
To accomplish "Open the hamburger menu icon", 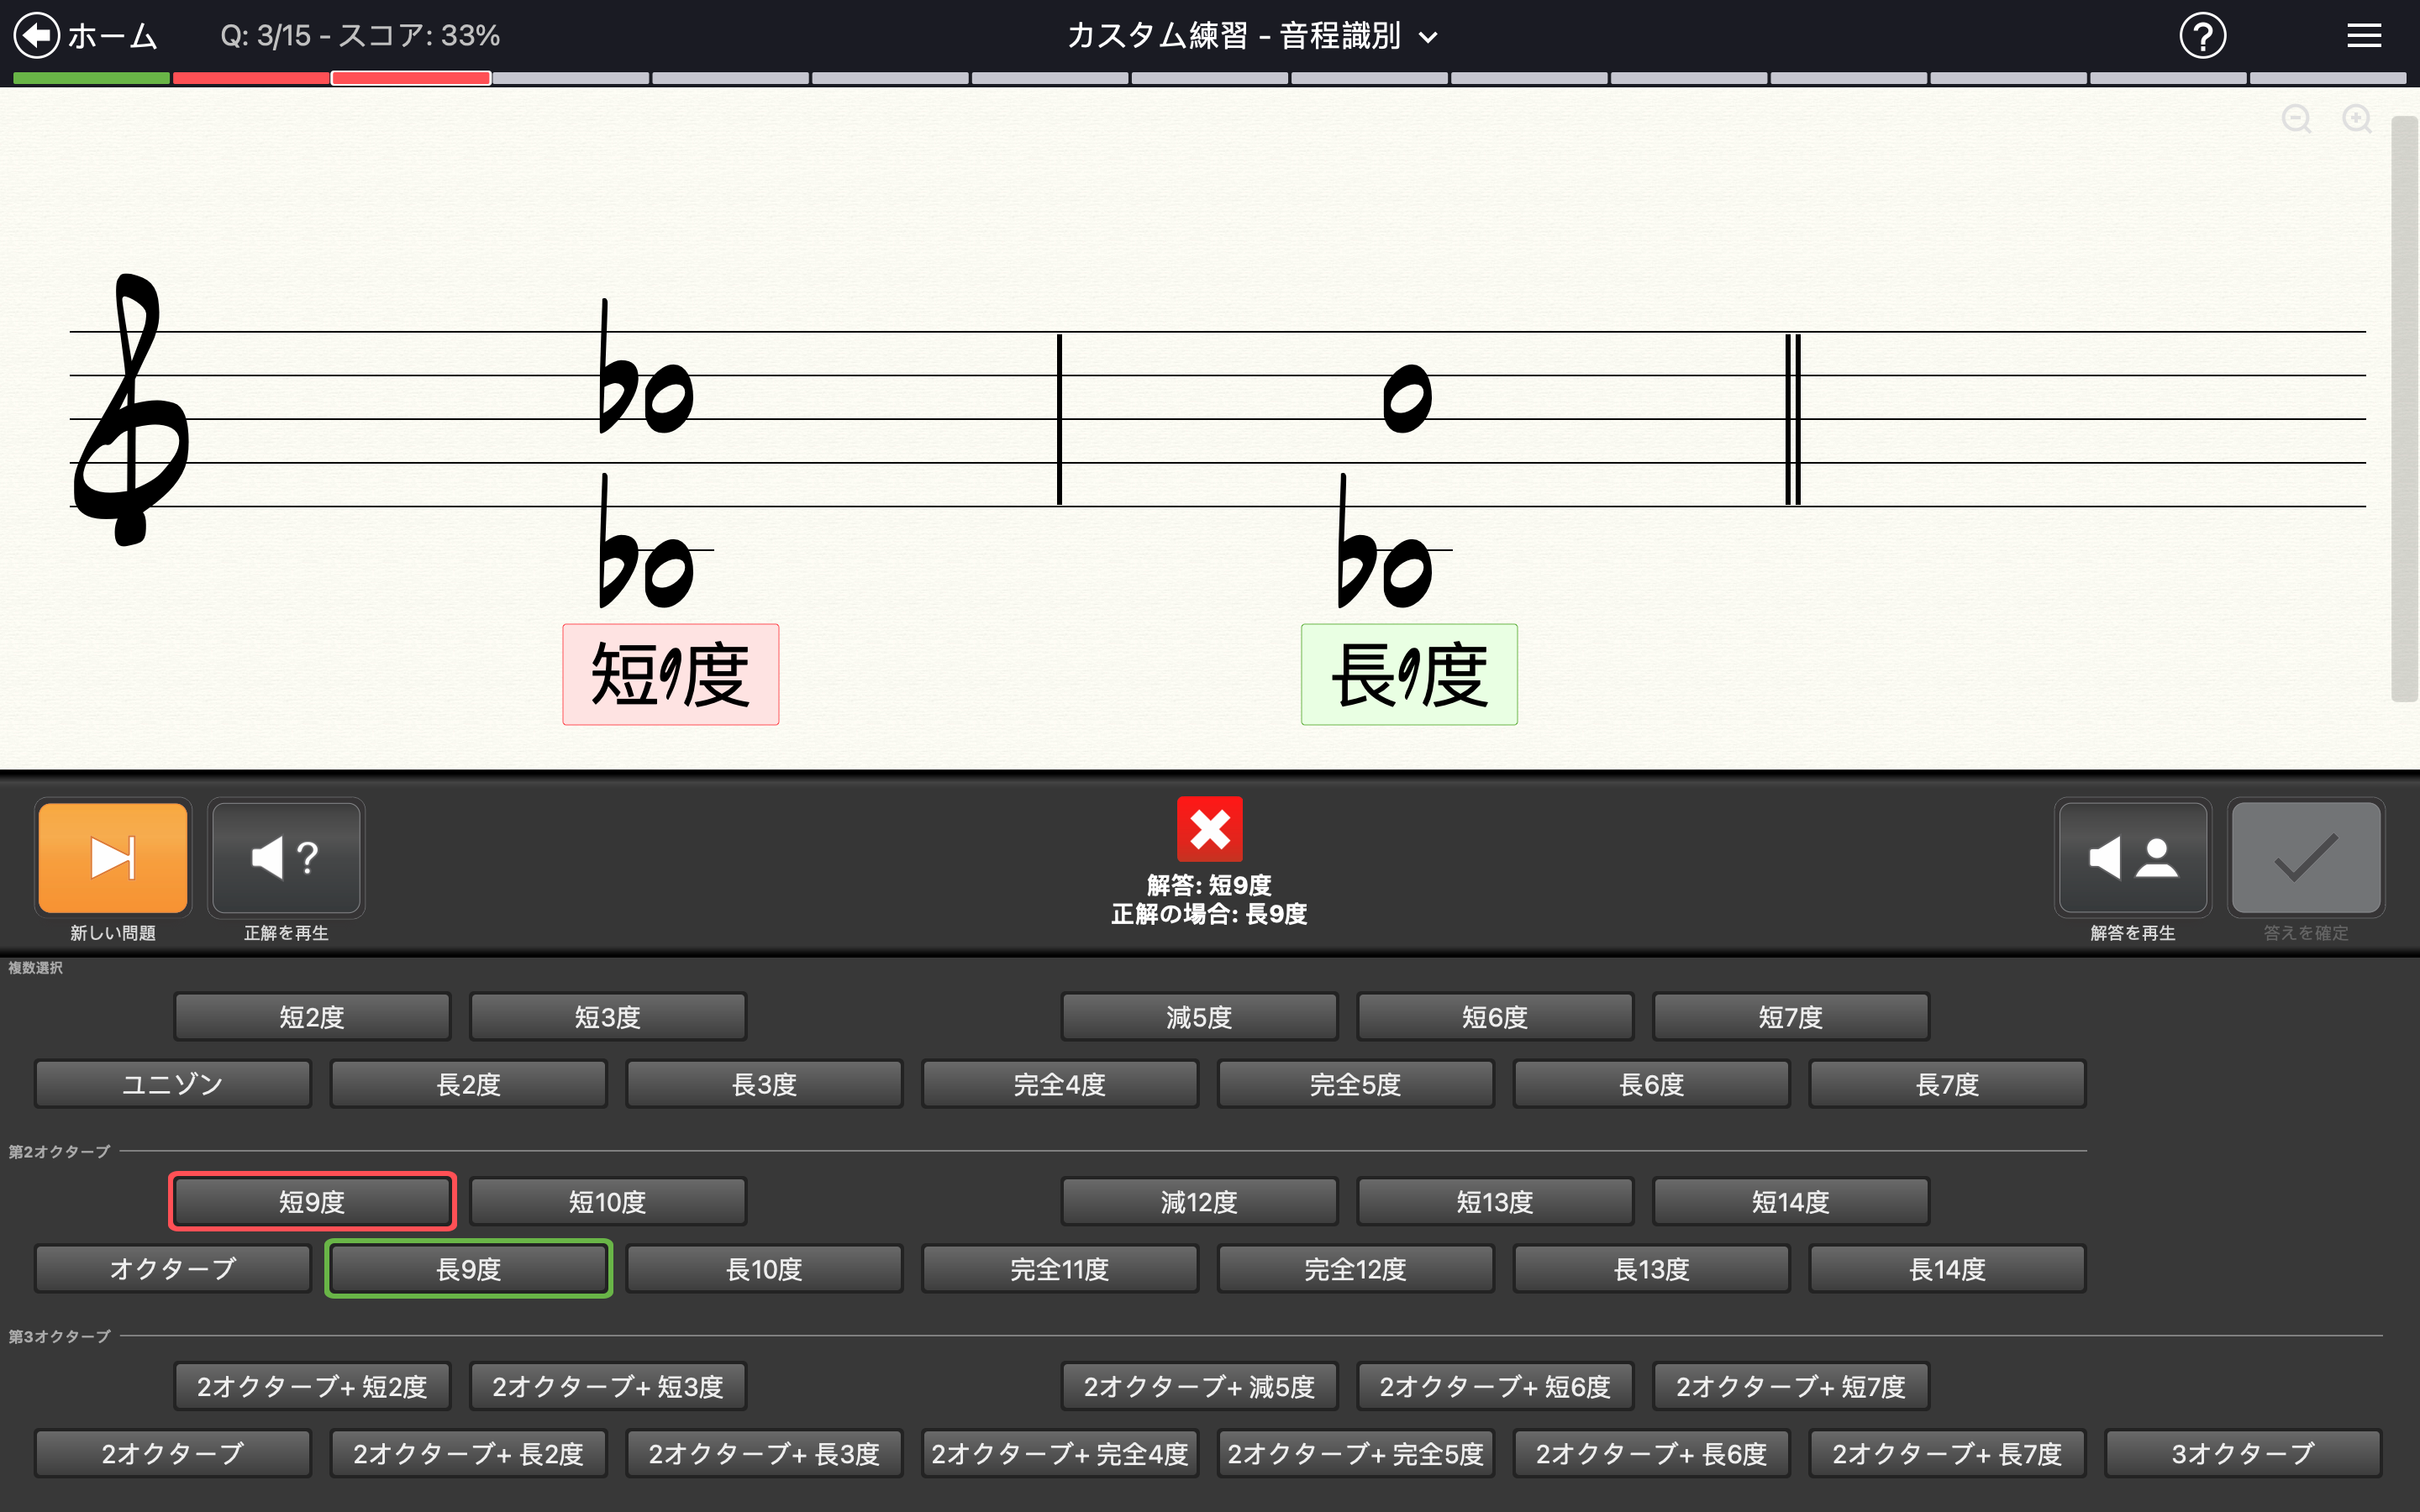I will tap(2363, 36).
